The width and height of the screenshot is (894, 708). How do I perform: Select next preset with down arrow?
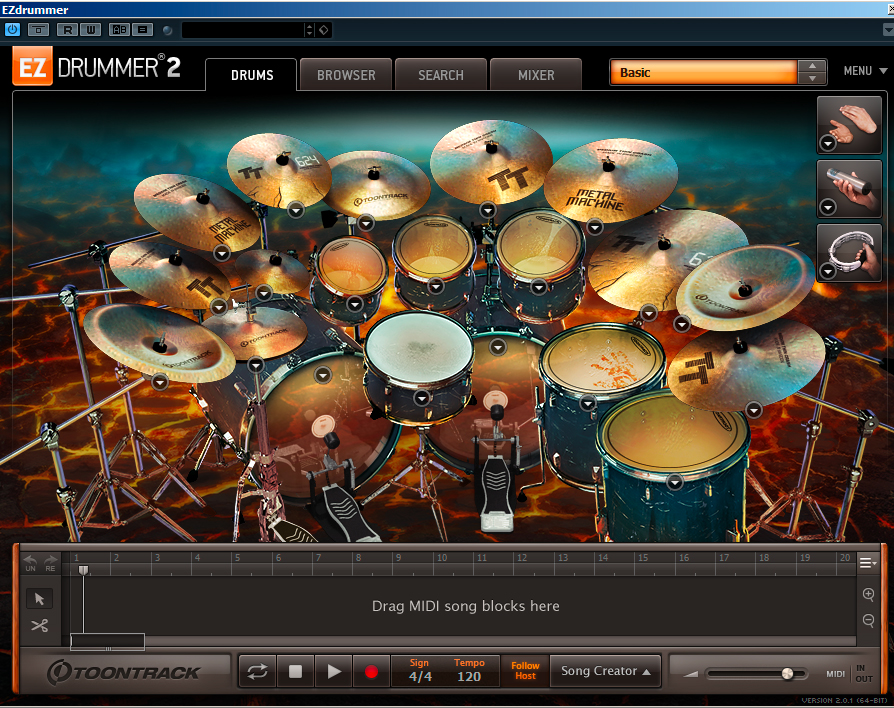pos(812,79)
